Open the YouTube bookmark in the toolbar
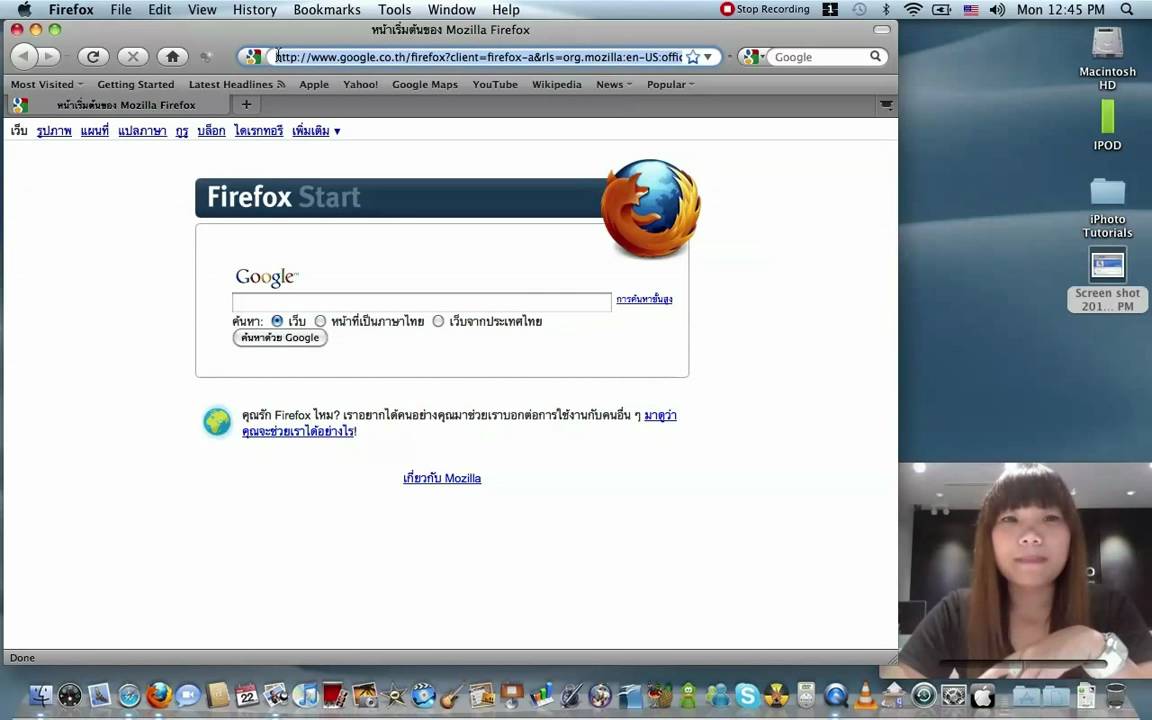The image size is (1152, 720). [495, 84]
